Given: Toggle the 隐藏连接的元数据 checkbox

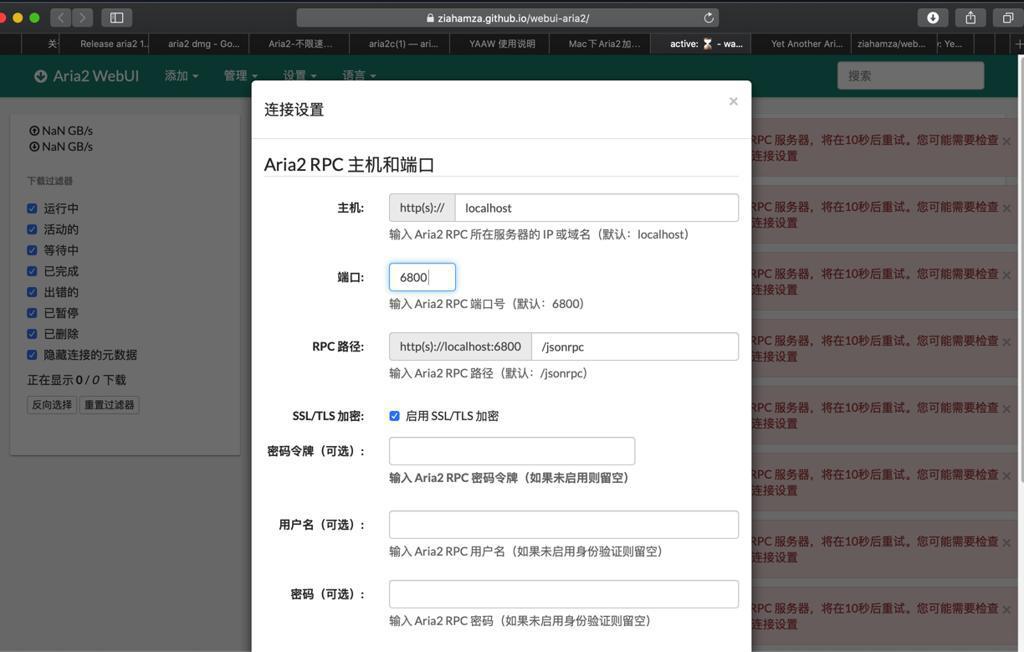Looking at the screenshot, I should (x=32, y=355).
